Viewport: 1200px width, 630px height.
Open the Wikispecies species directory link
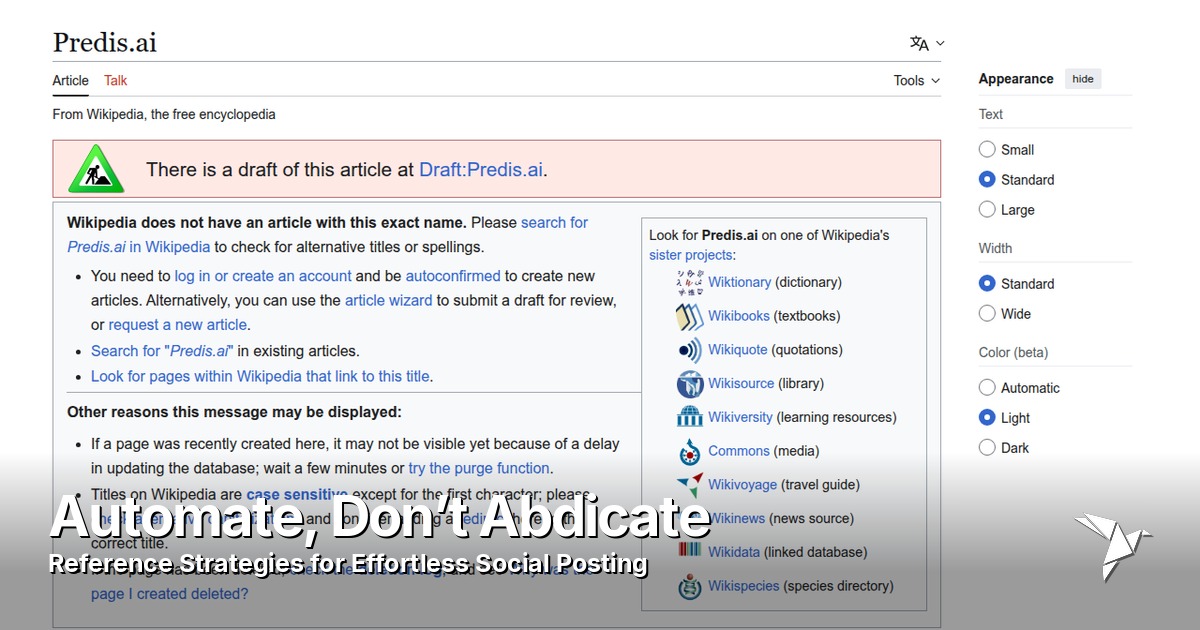pos(743,586)
